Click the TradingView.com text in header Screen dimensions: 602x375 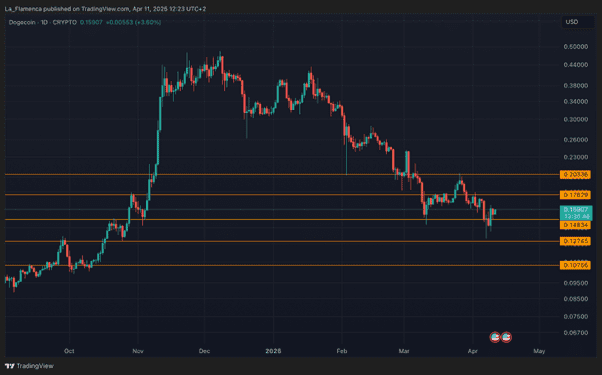tap(105, 8)
